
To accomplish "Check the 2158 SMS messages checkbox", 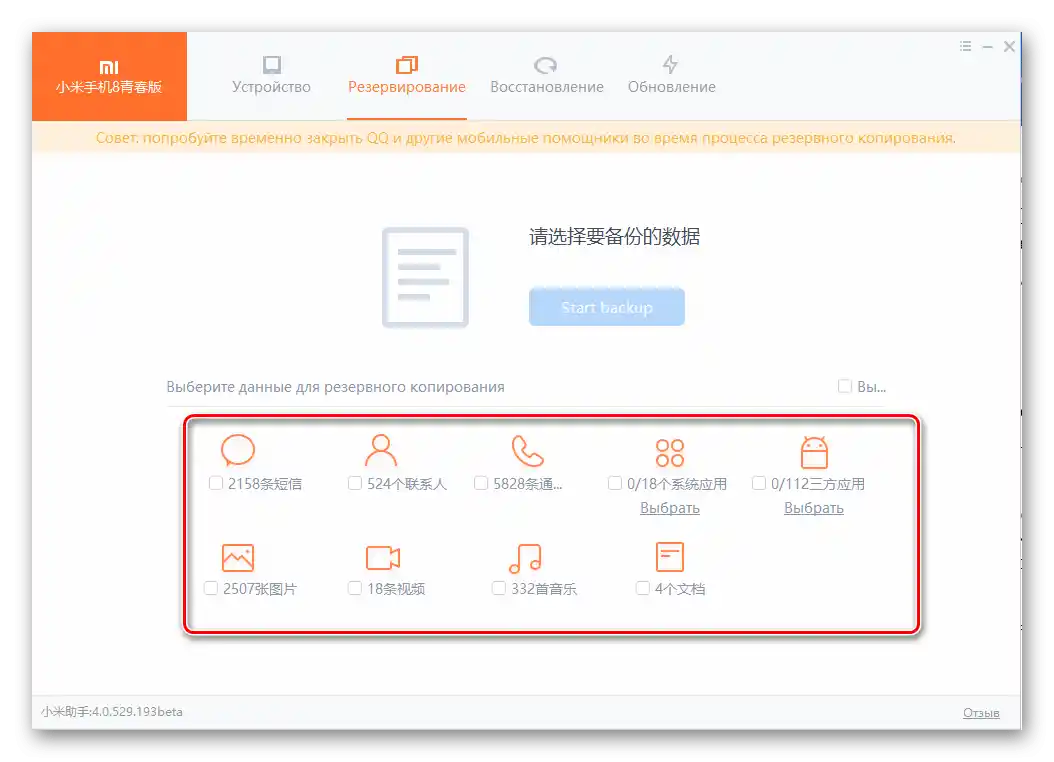I will [216, 483].
